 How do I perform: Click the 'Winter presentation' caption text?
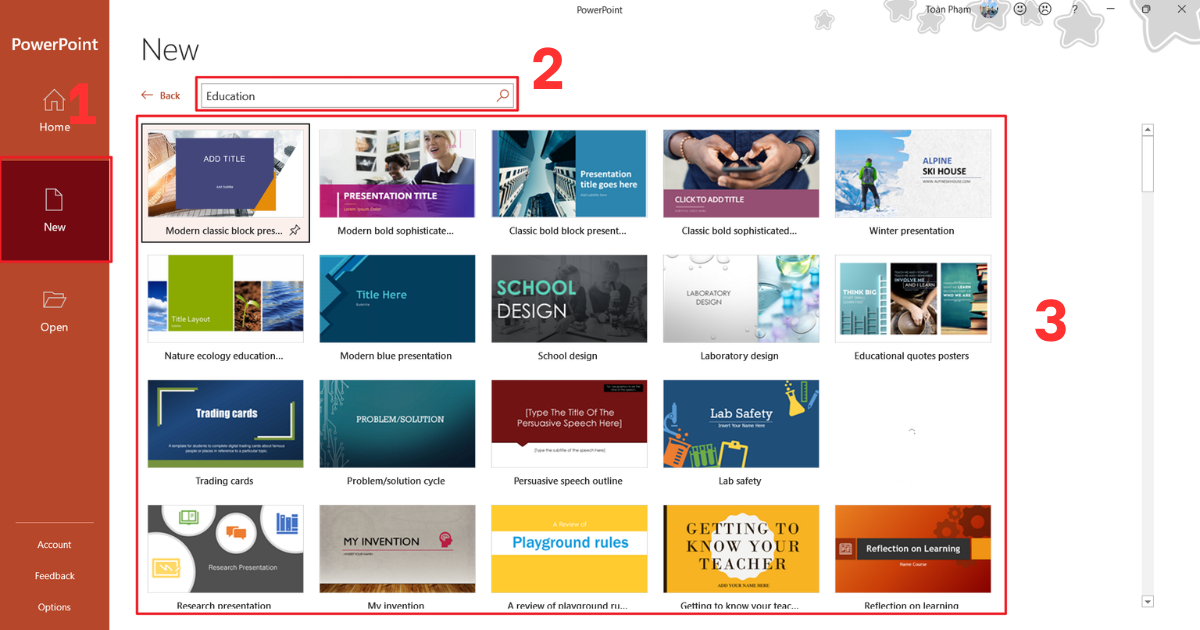(x=912, y=231)
